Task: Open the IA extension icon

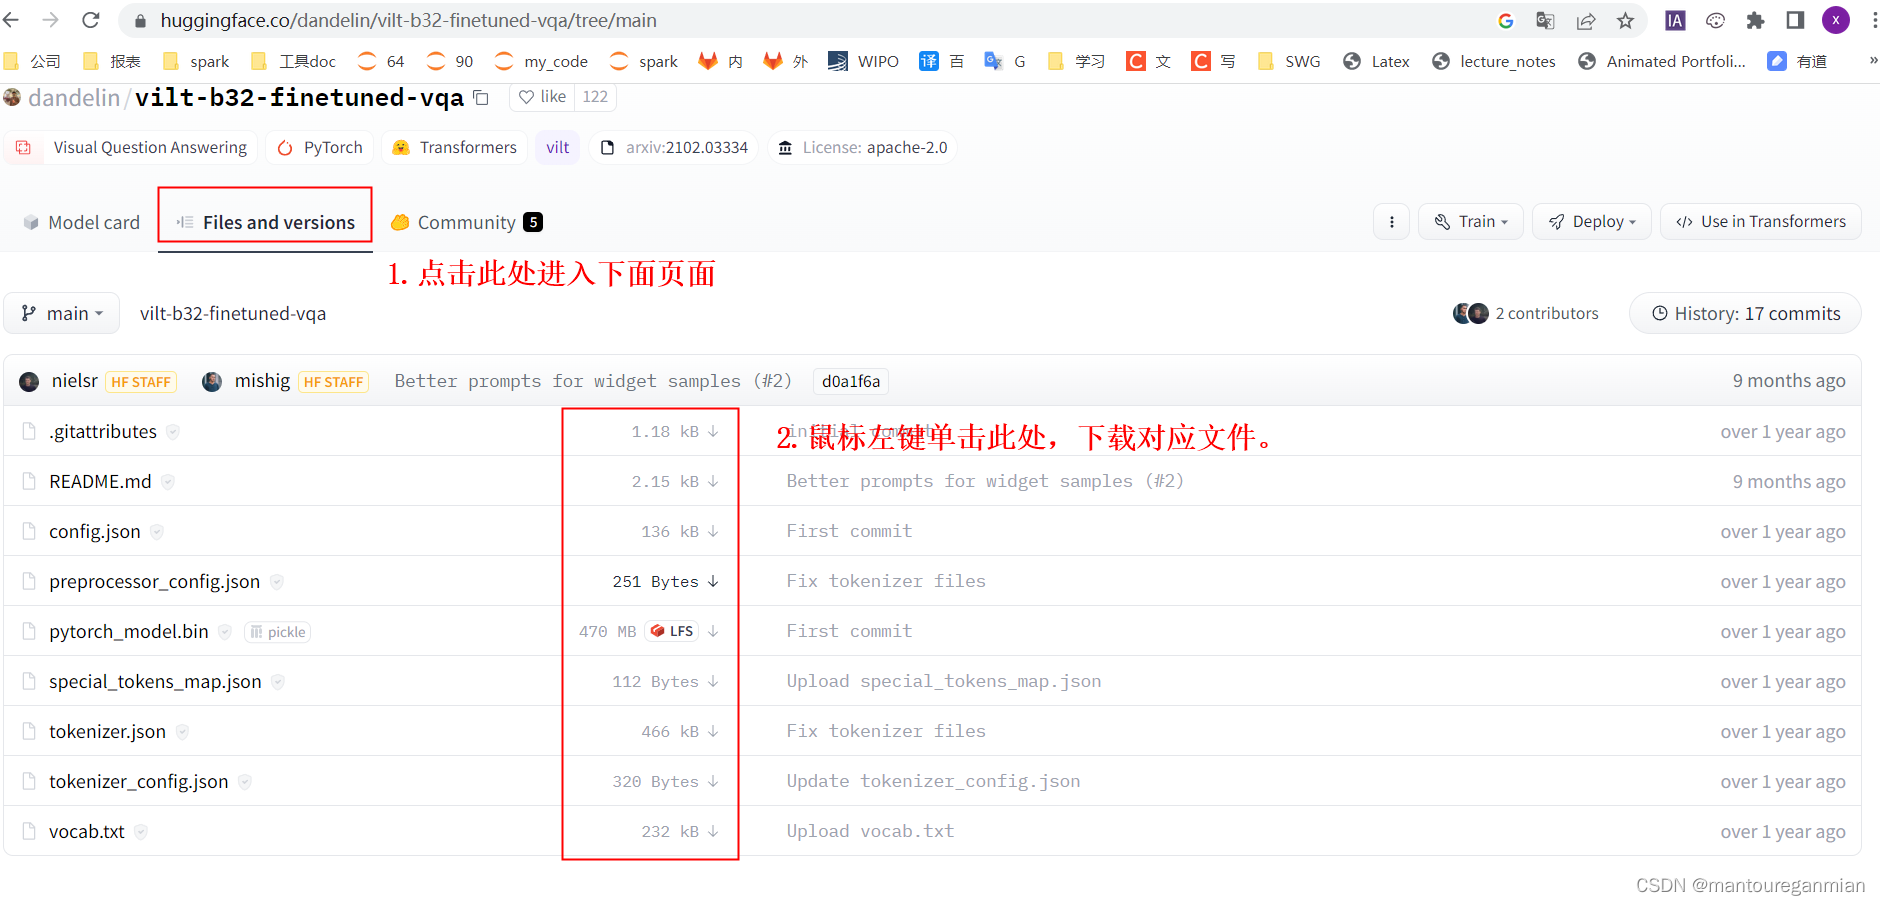Action: point(1675,20)
